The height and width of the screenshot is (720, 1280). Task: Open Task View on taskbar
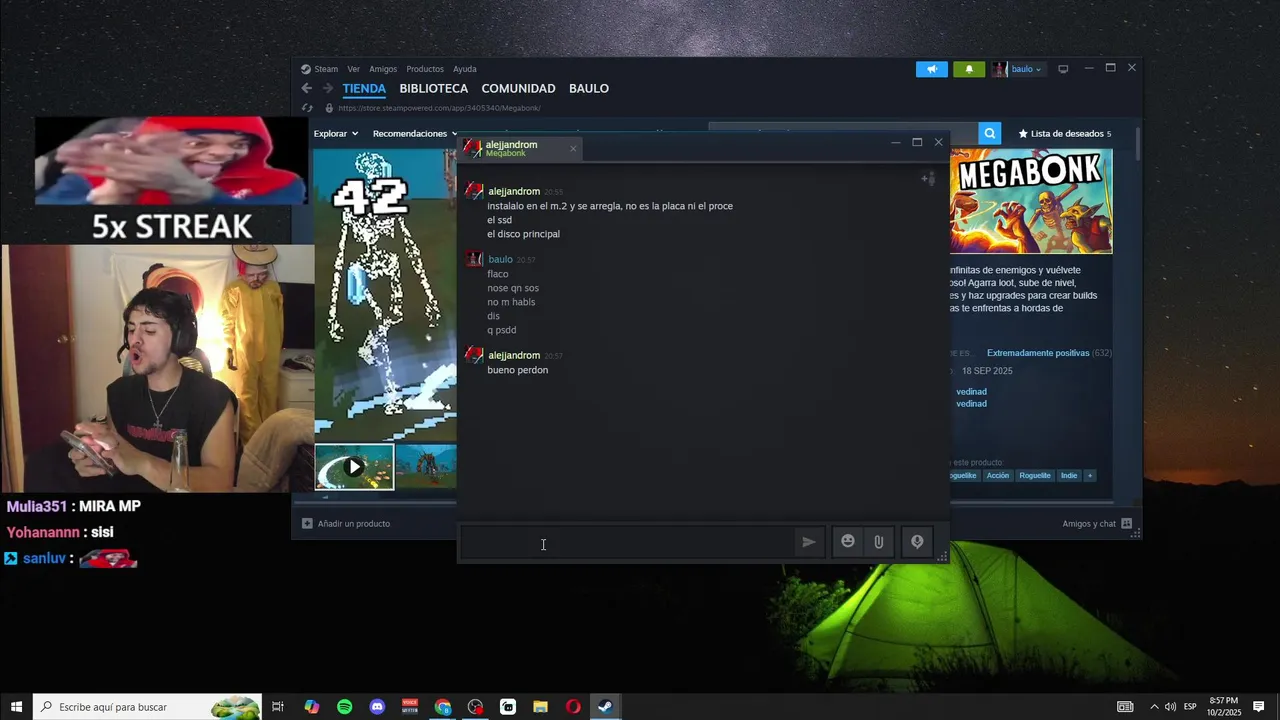278,707
